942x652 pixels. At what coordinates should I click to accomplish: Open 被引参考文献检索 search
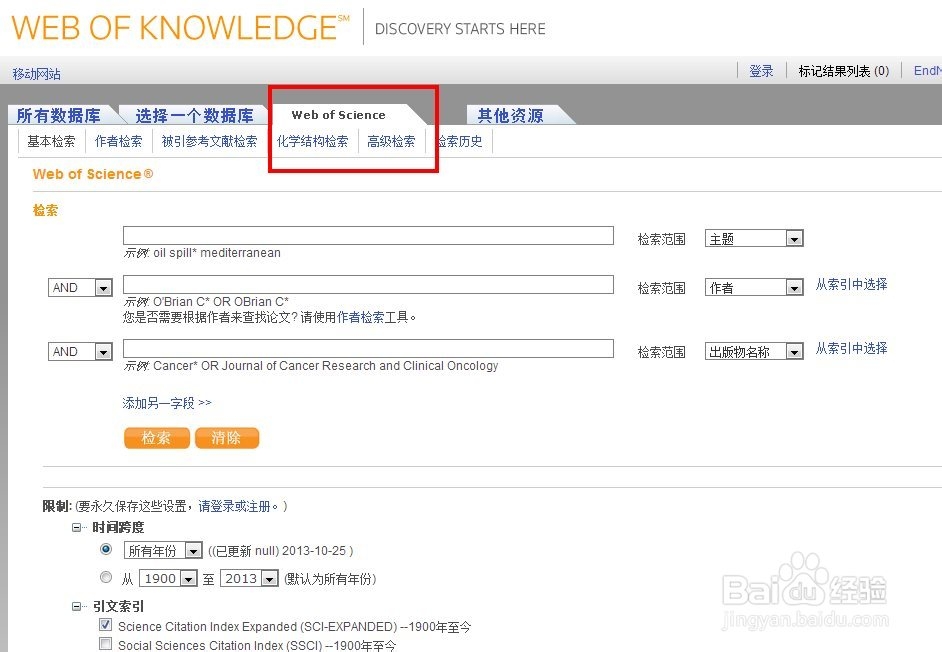click(209, 141)
